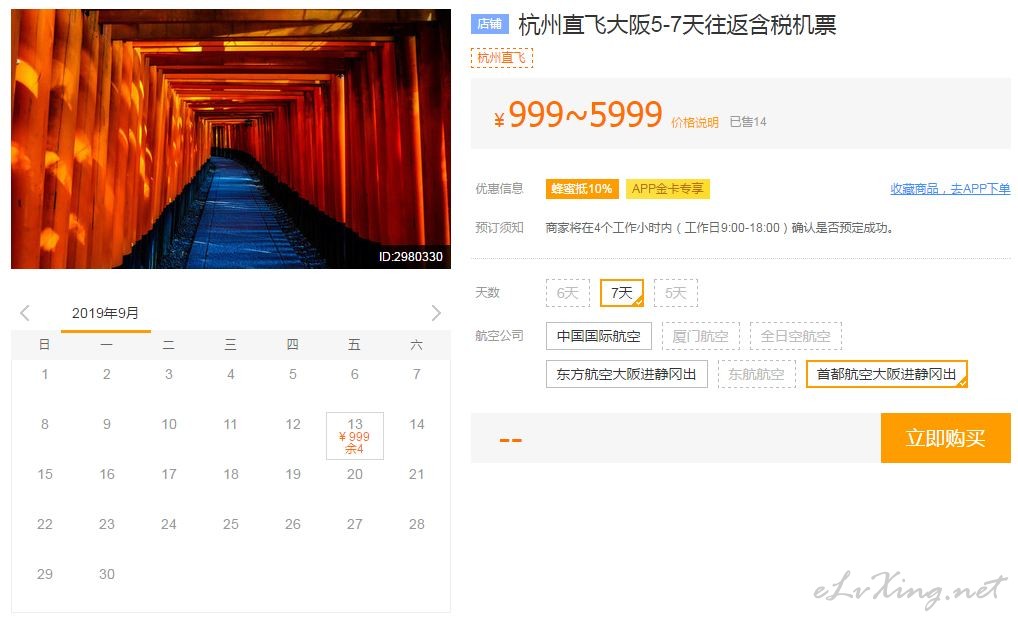Choose 中国国际航空 airline
This screenshot has height=623, width=1018.
point(599,336)
